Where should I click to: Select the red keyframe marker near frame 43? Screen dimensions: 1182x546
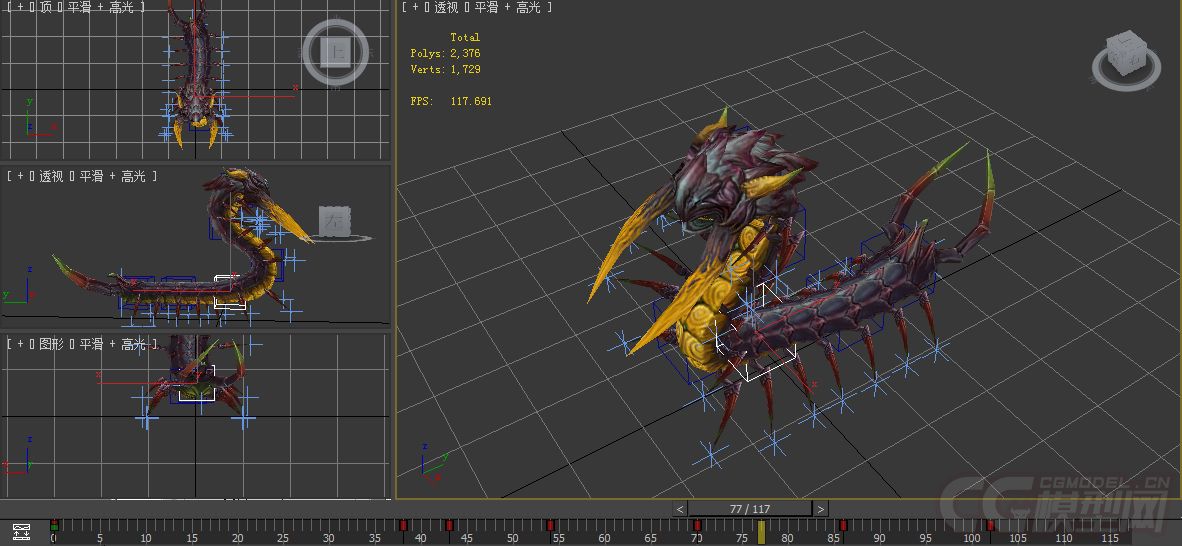pyautogui.click(x=449, y=525)
